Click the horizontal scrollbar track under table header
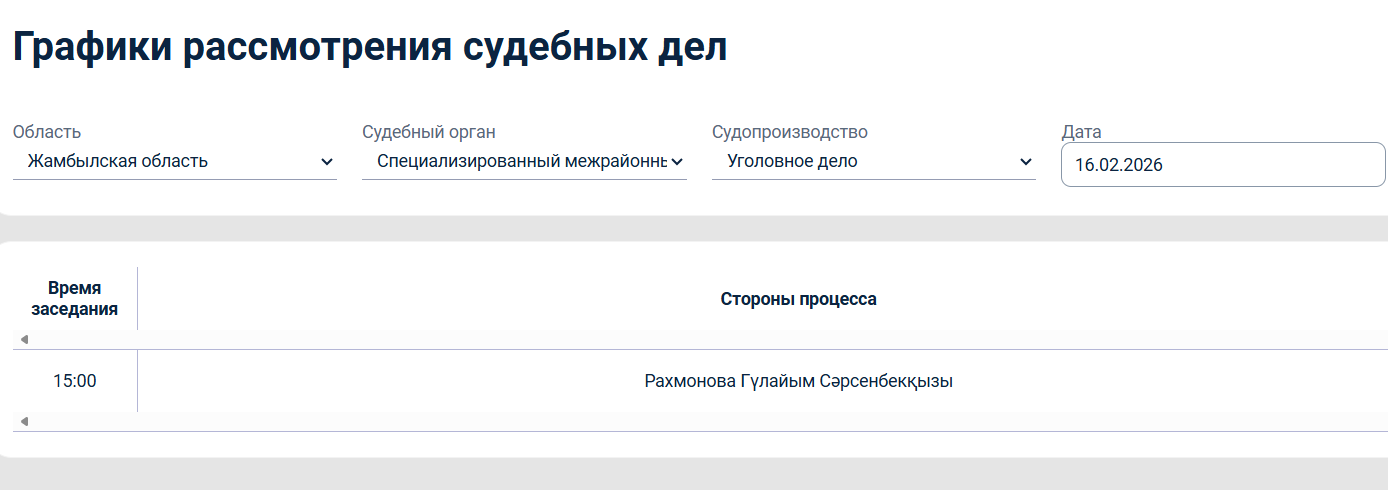The image size is (1388, 490). click(x=700, y=340)
